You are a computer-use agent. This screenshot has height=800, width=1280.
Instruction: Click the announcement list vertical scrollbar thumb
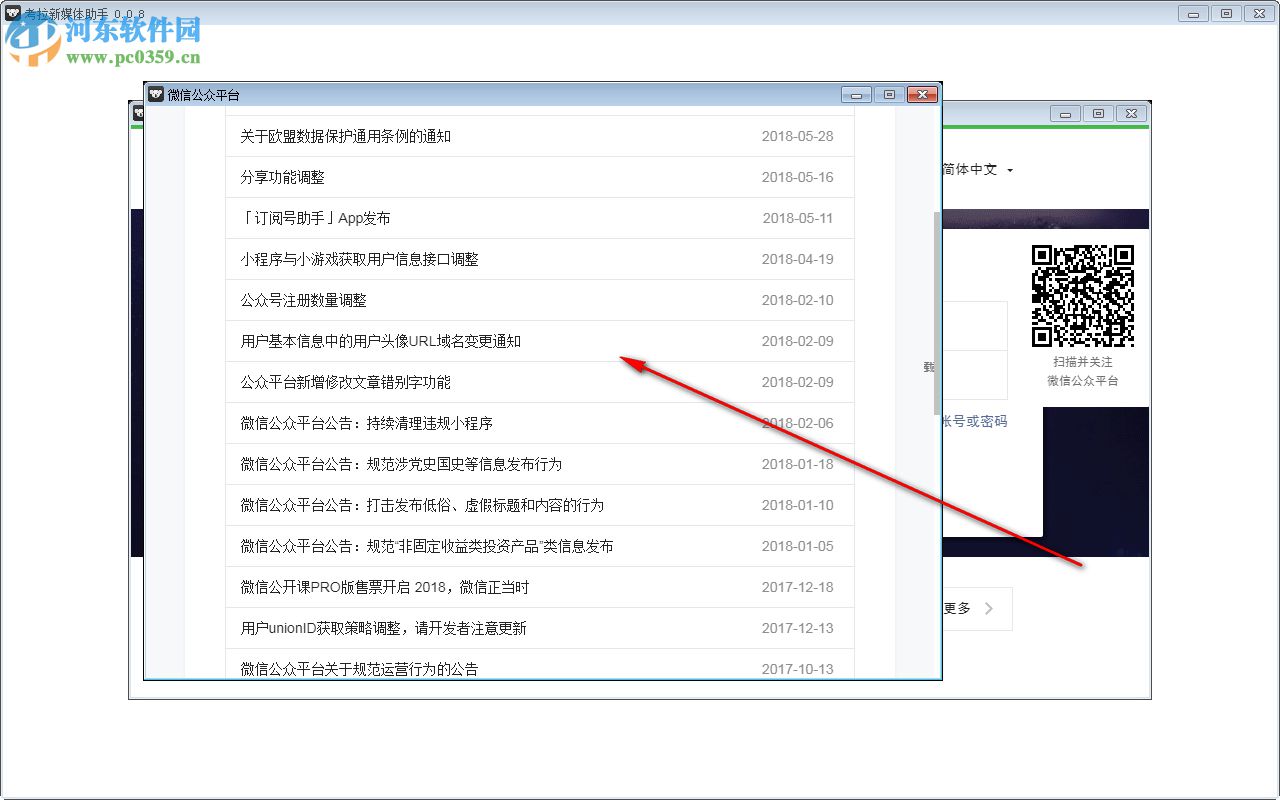pos(937,313)
